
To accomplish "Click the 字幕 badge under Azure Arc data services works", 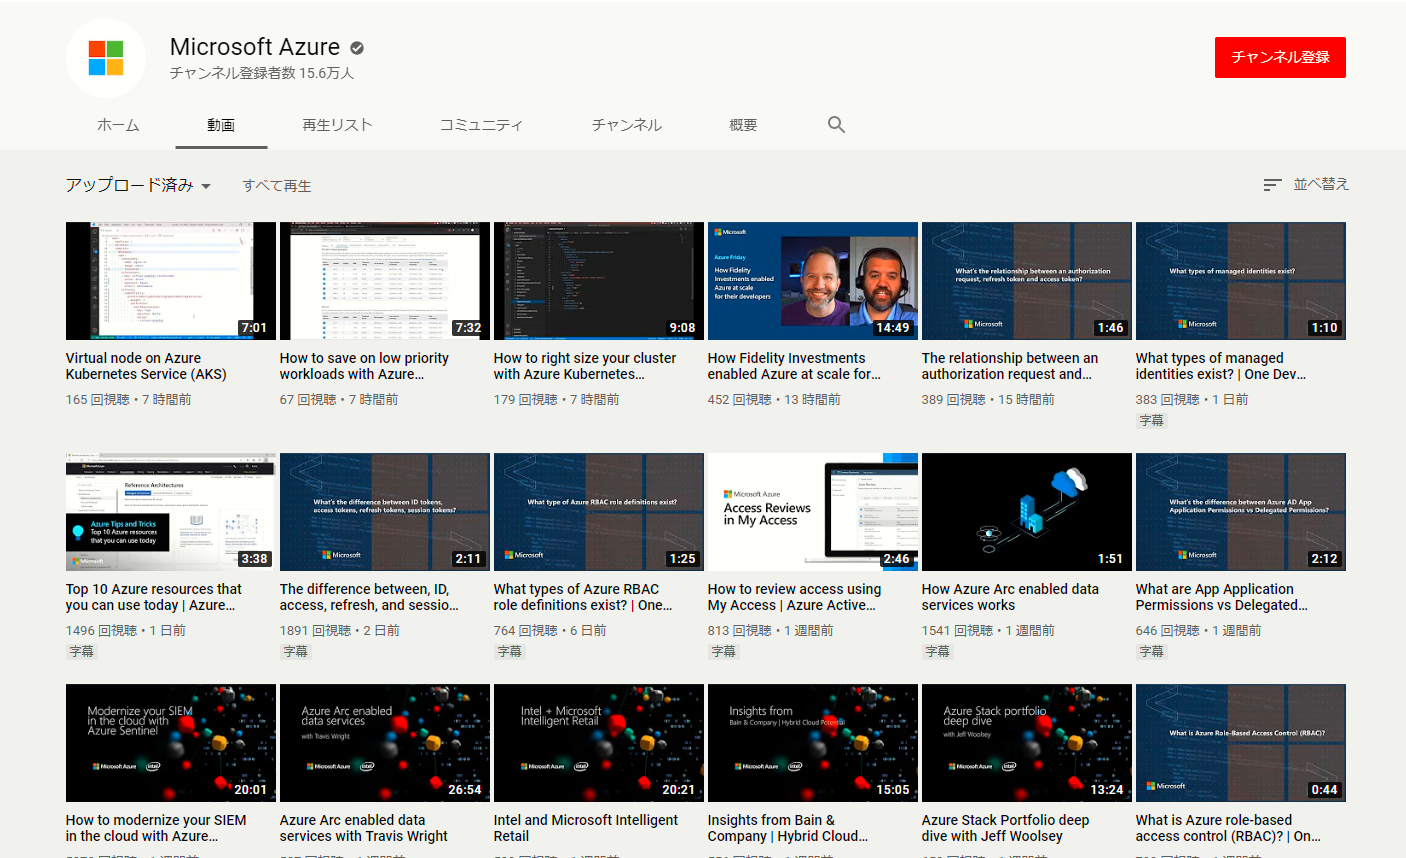I will 938,652.
